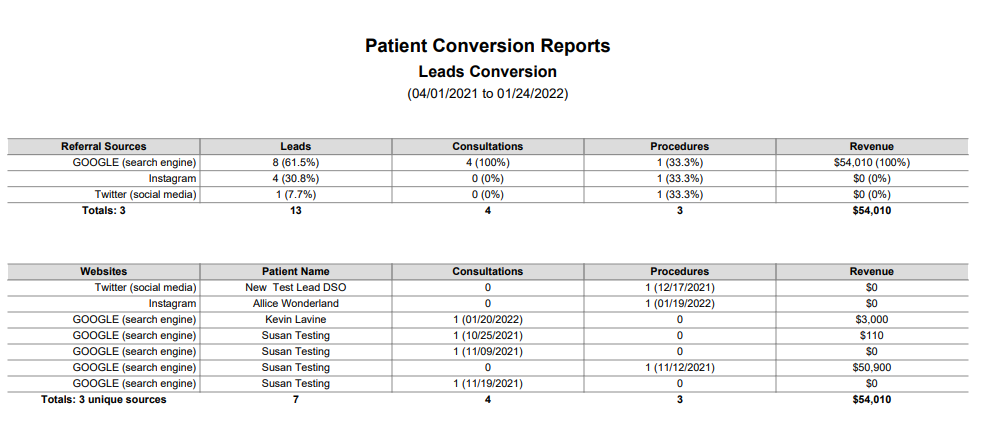Click the Leads column header

tap(296, 146)
